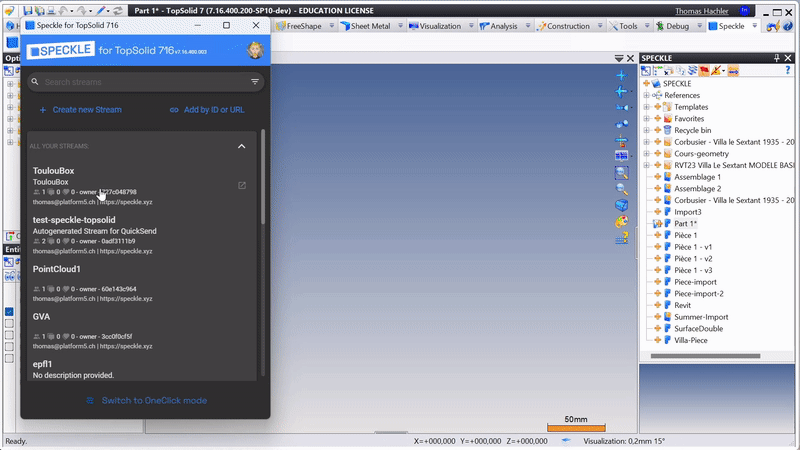800x450 pixels.
Task: Open the Visualization tab
Action: (x=435, y=26)
